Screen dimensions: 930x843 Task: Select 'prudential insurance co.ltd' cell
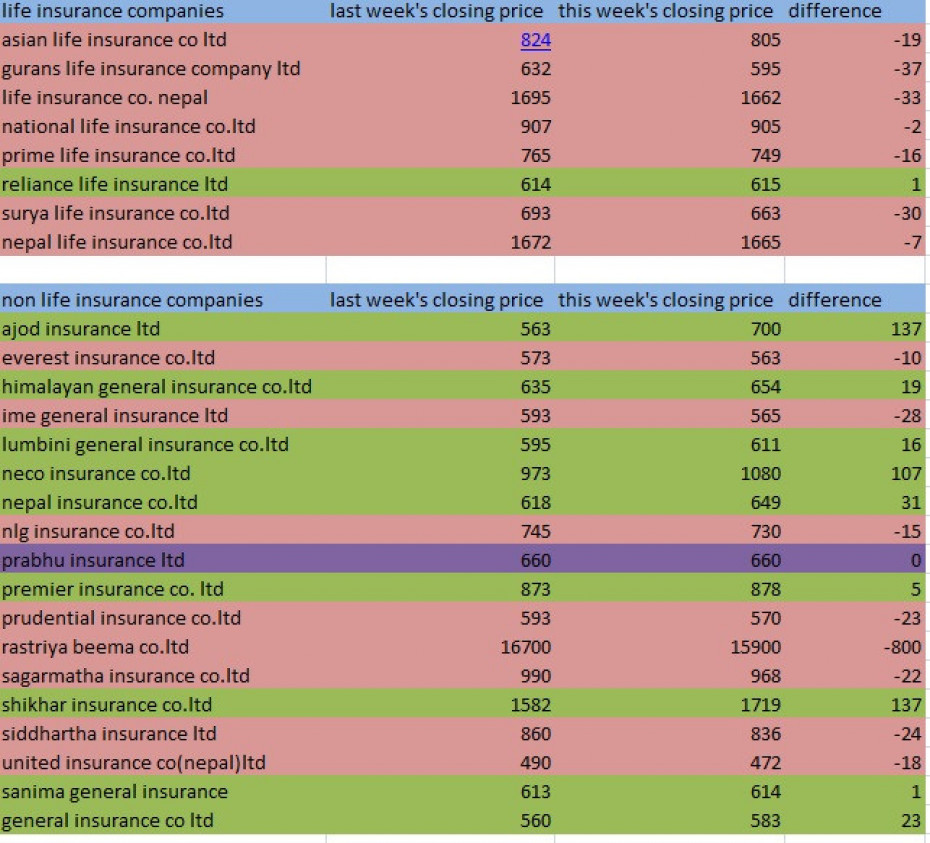coord(163,618)
